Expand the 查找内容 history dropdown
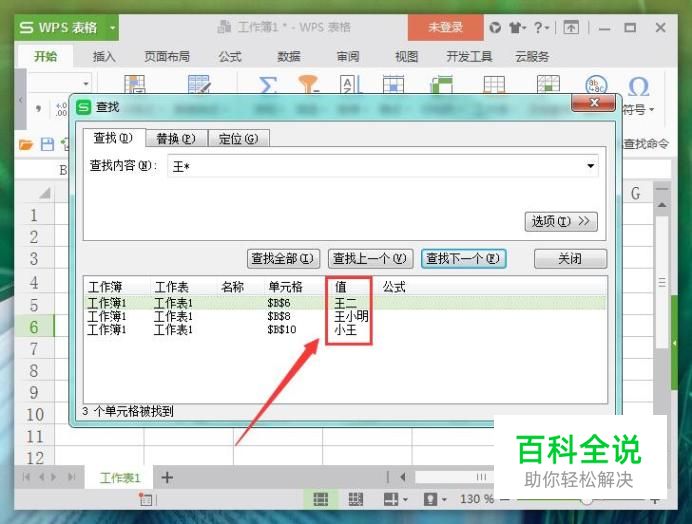The width and height of the screenshot is (692, 524). (x=590, y=166)
